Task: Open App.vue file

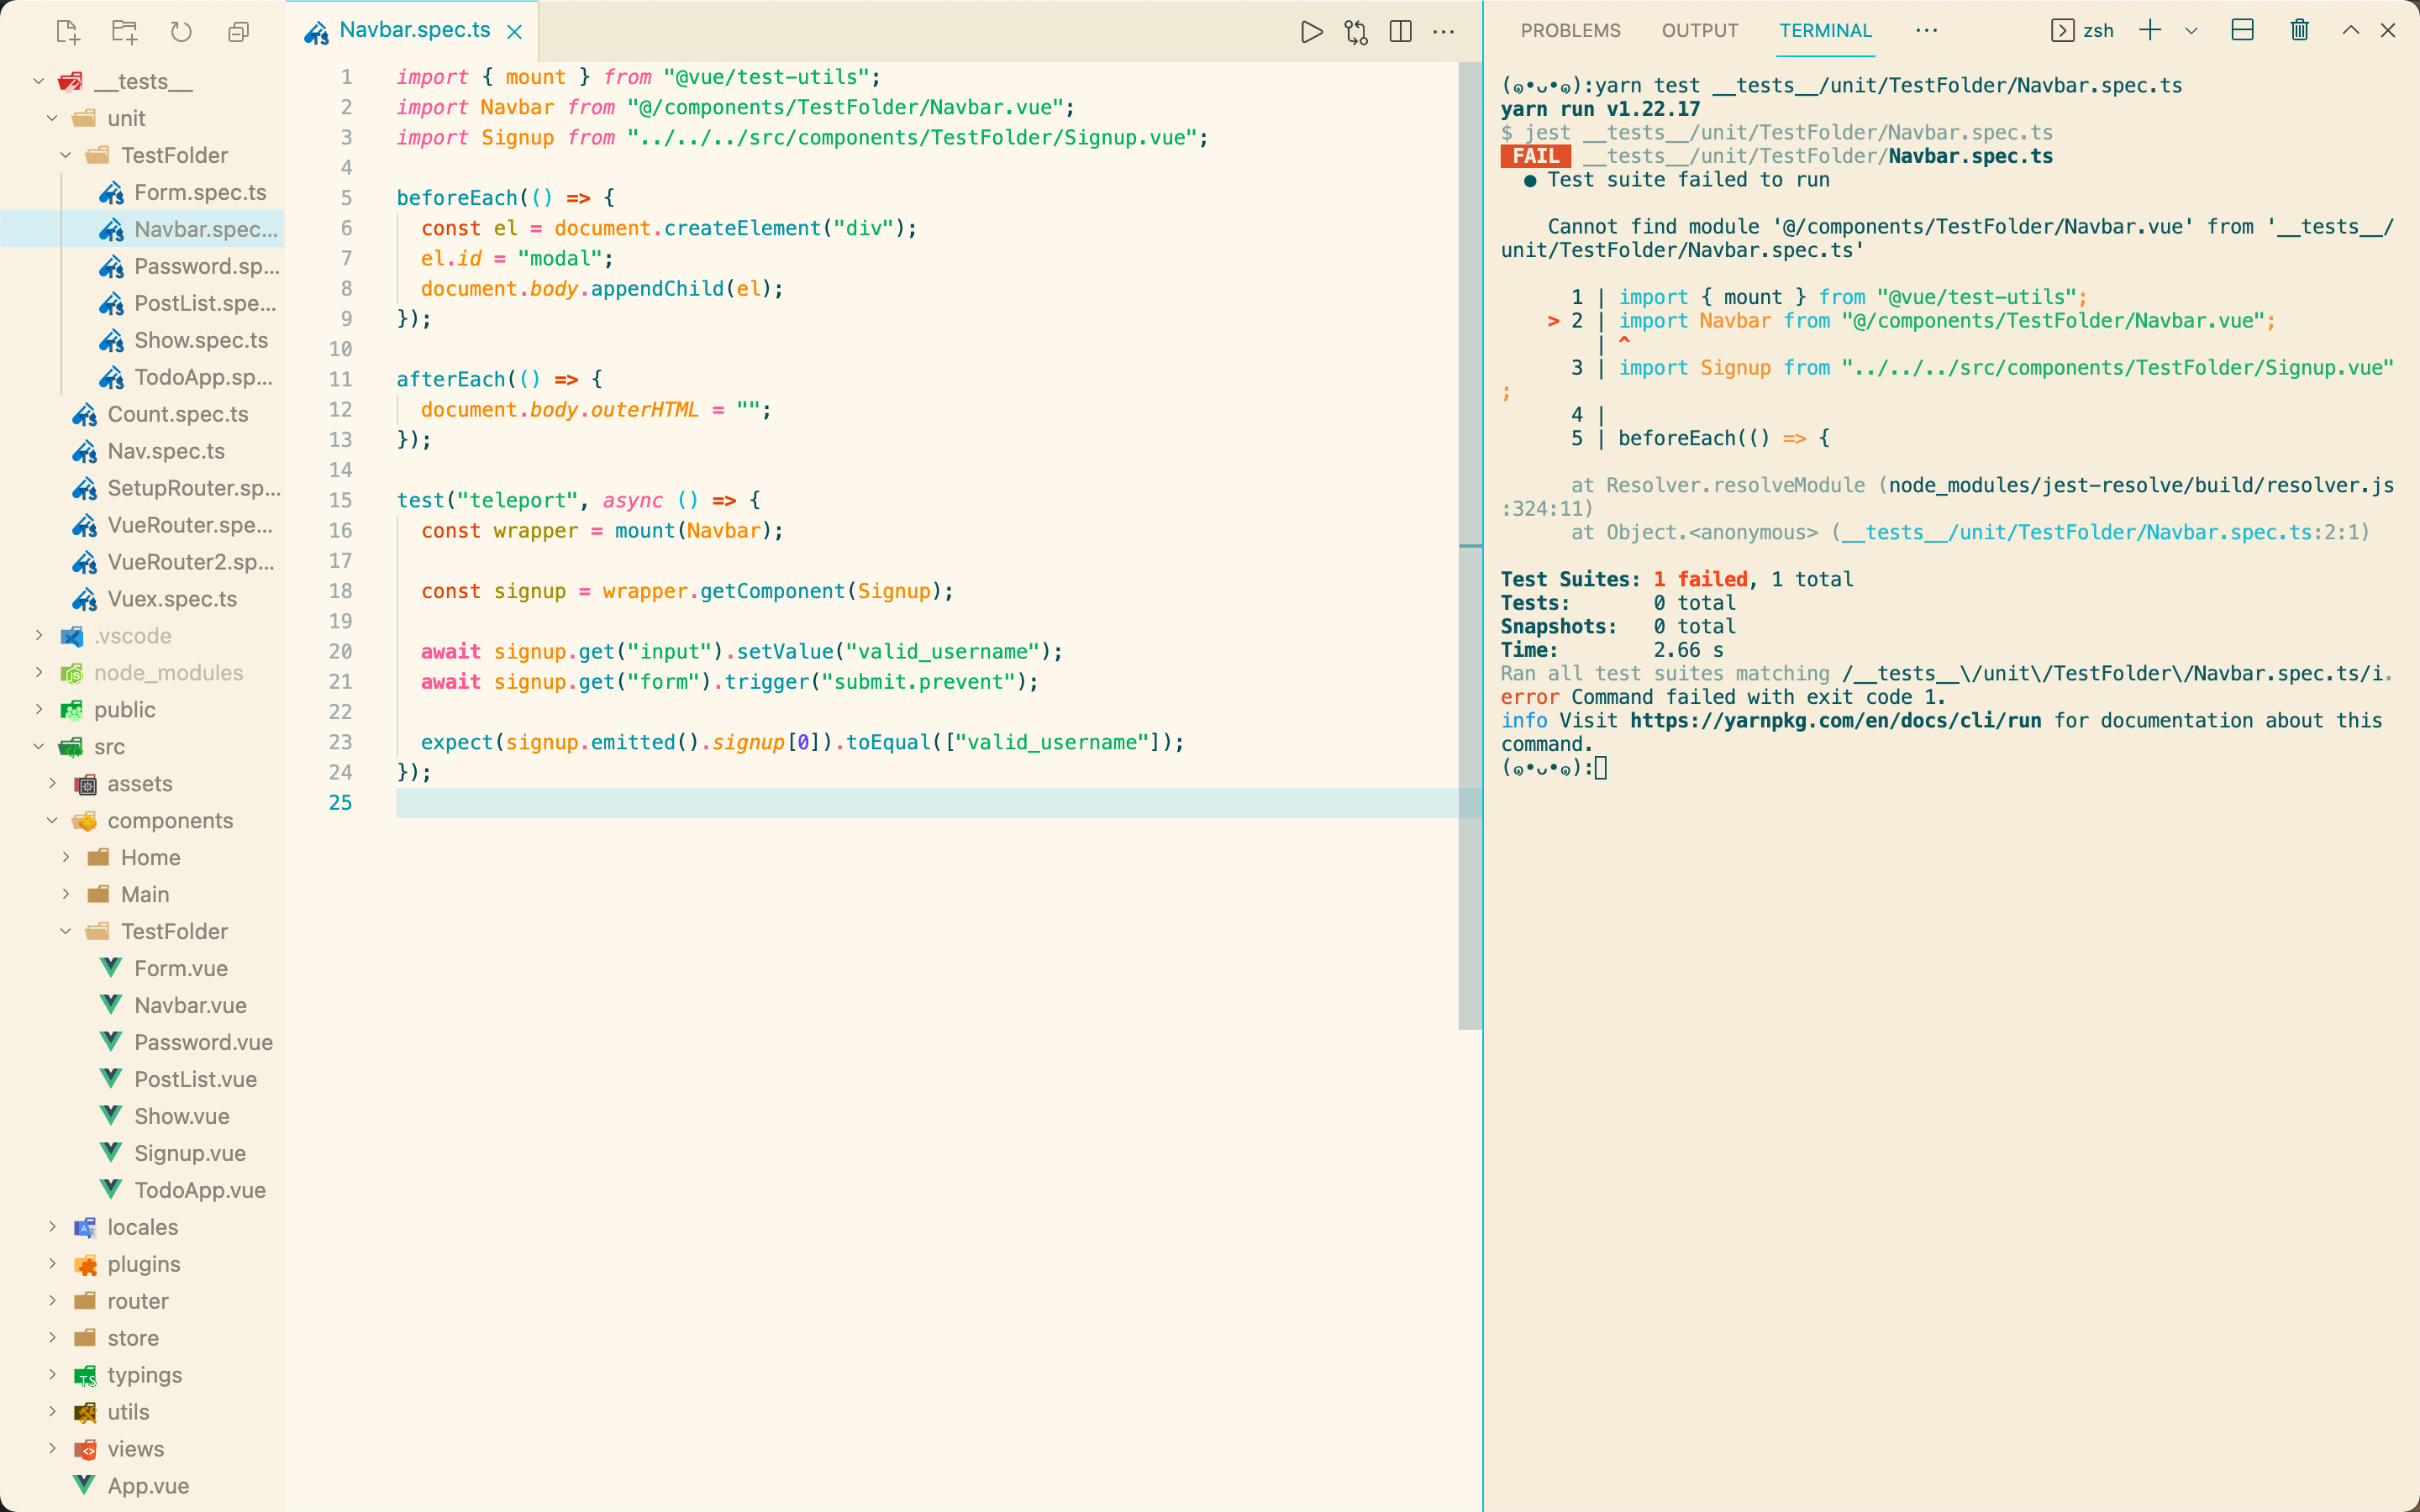Action: [x=142, y=1486]
